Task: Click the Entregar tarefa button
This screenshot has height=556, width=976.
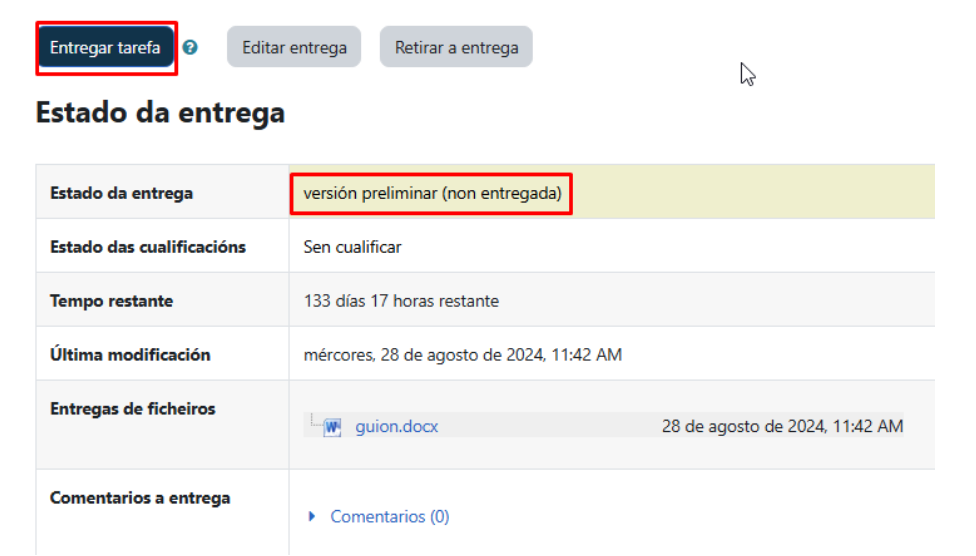Action: [x=105, y=48]
